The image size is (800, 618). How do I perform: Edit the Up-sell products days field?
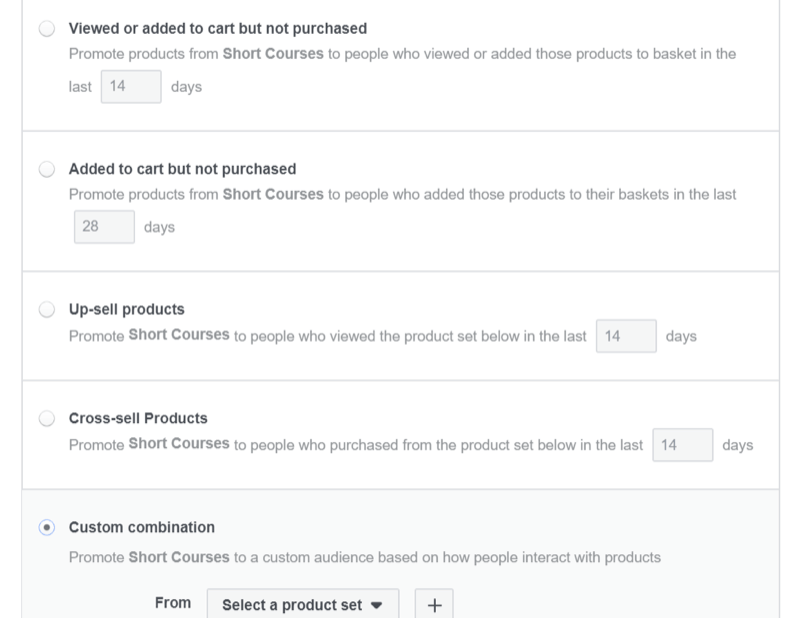(x=626, y=337)
